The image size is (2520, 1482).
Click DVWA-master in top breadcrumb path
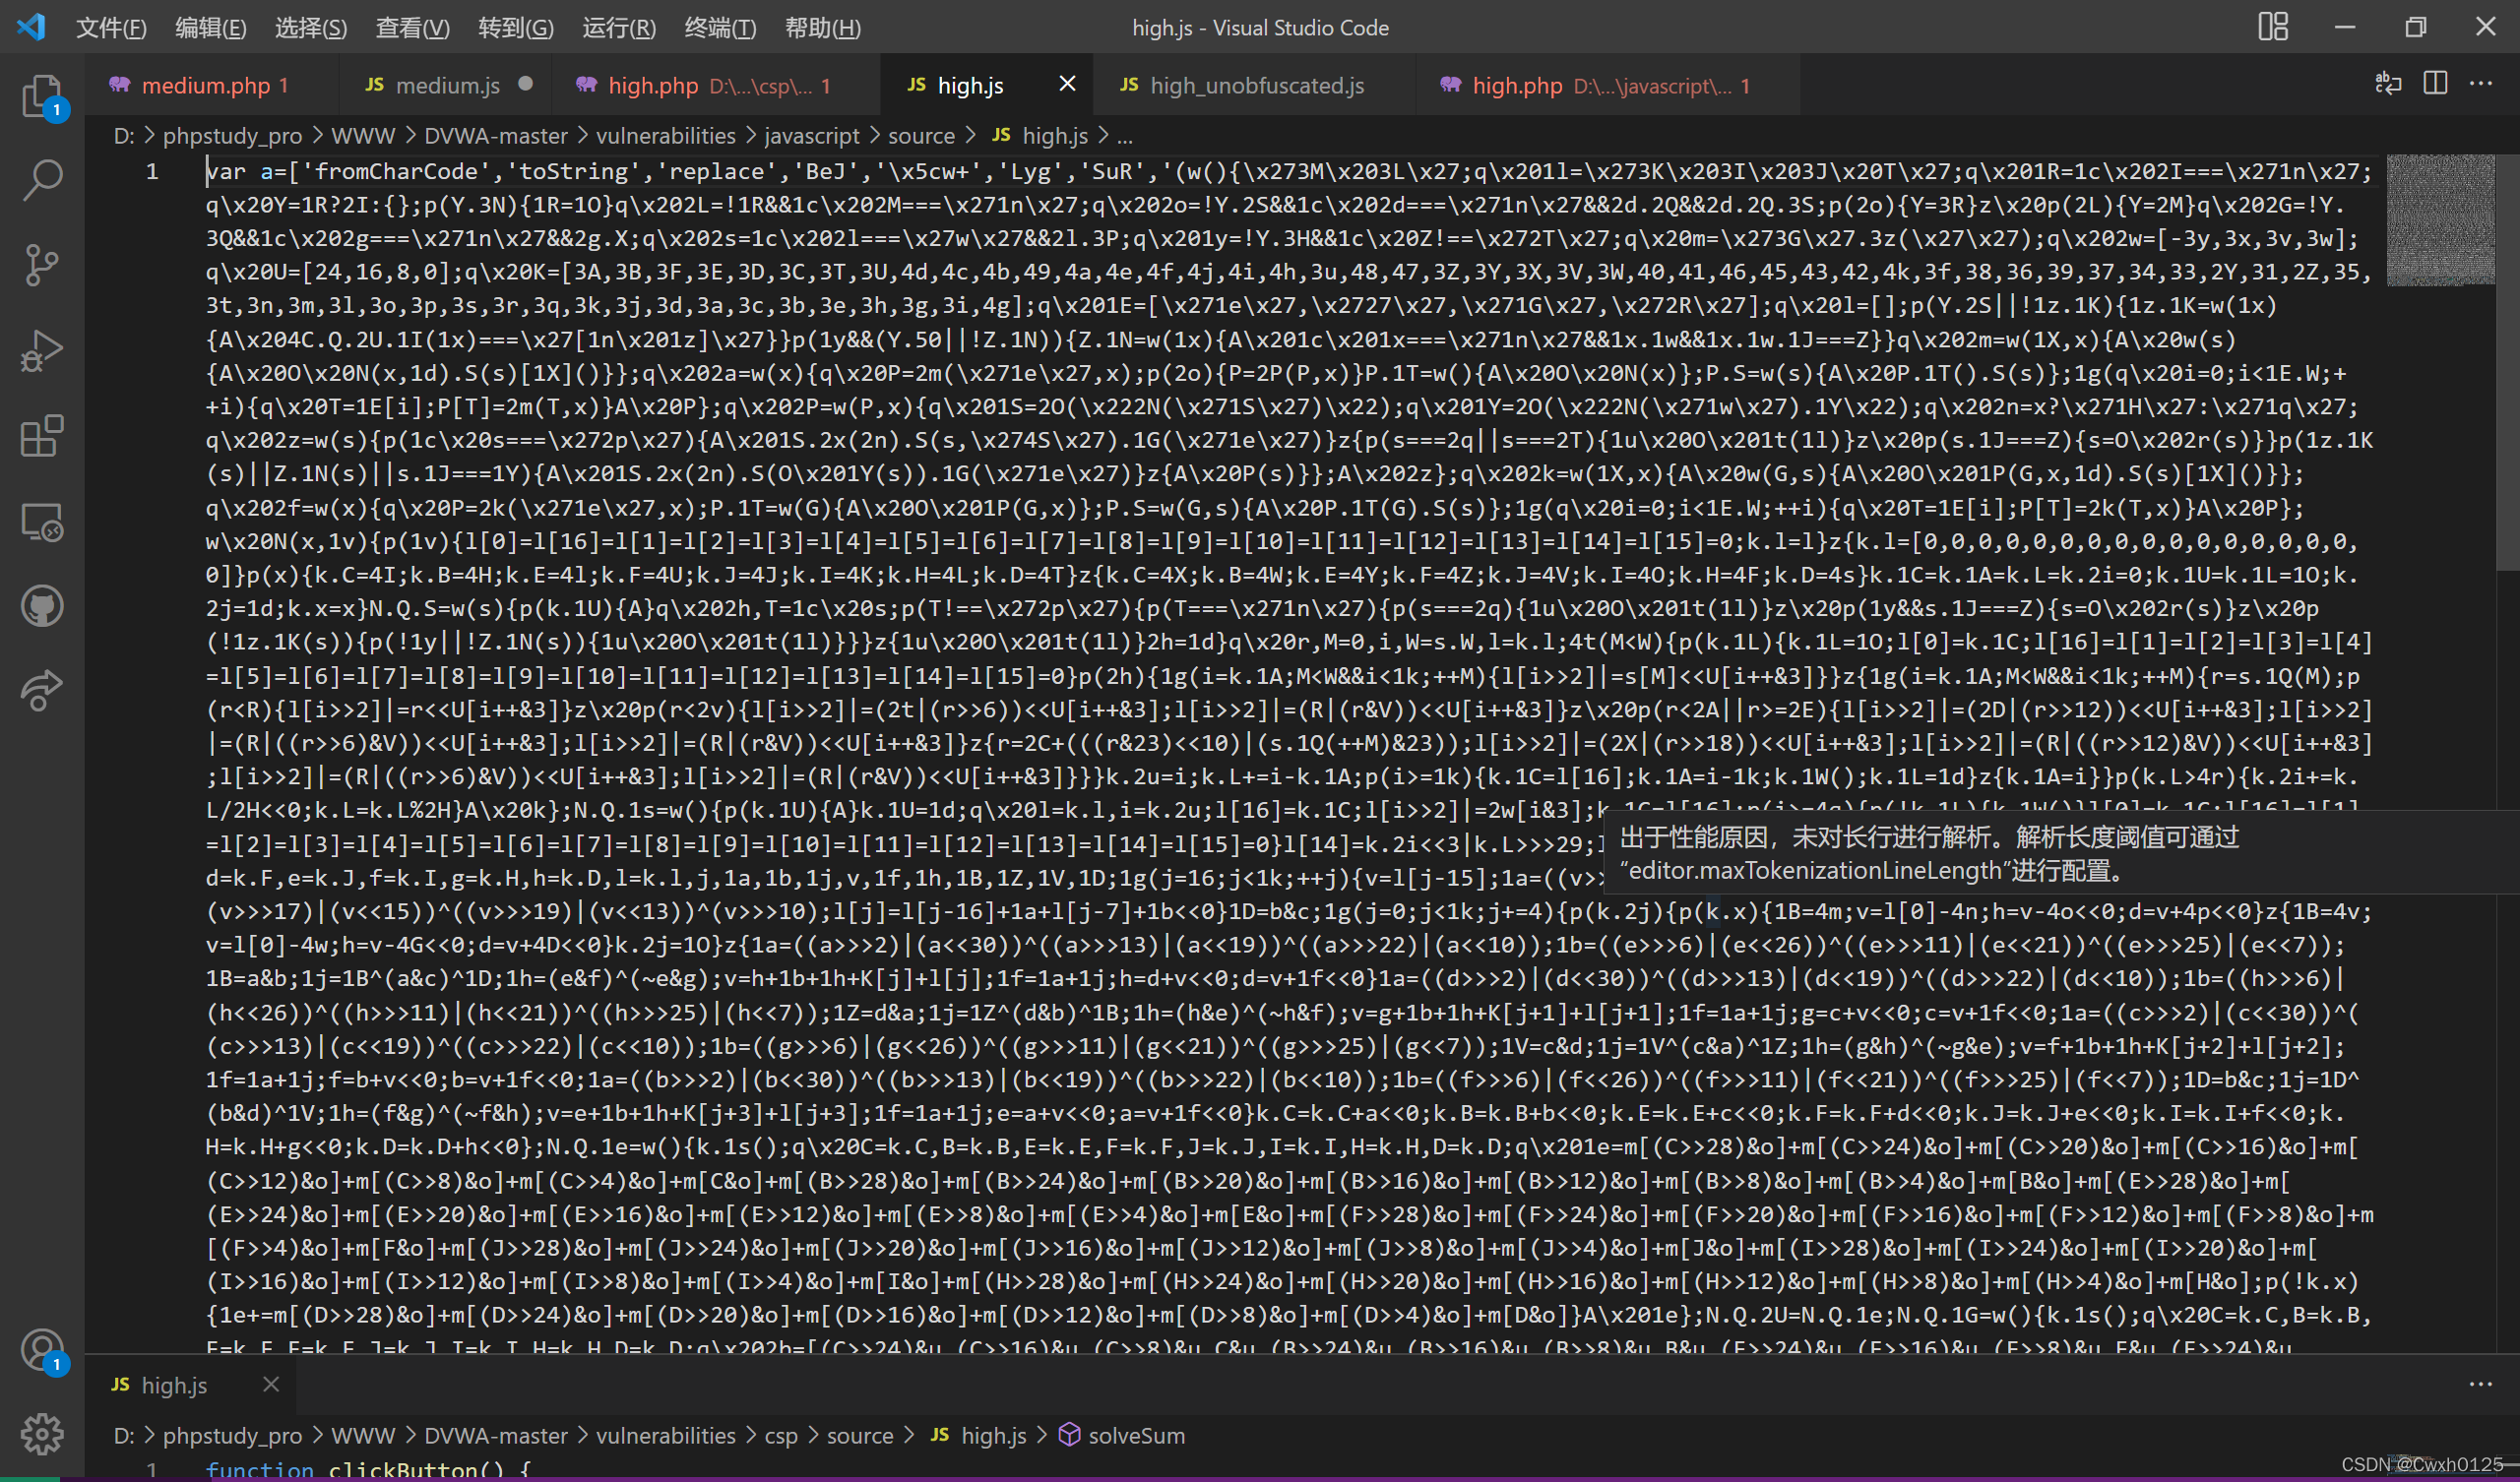tap(495, 135)
